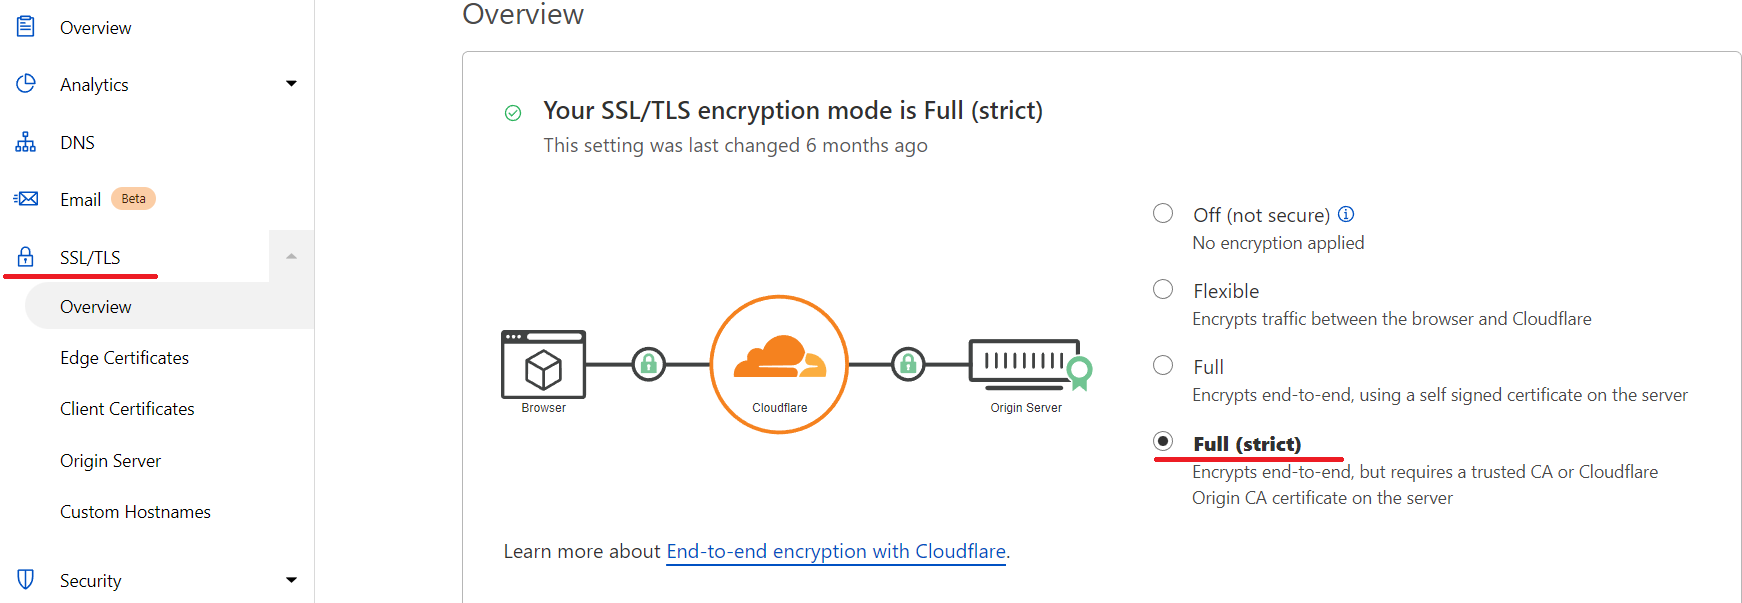This screenshot has height=603, width=1742.
Task: Click the Overview clipboard icon in sidebar
Action: 26,27
